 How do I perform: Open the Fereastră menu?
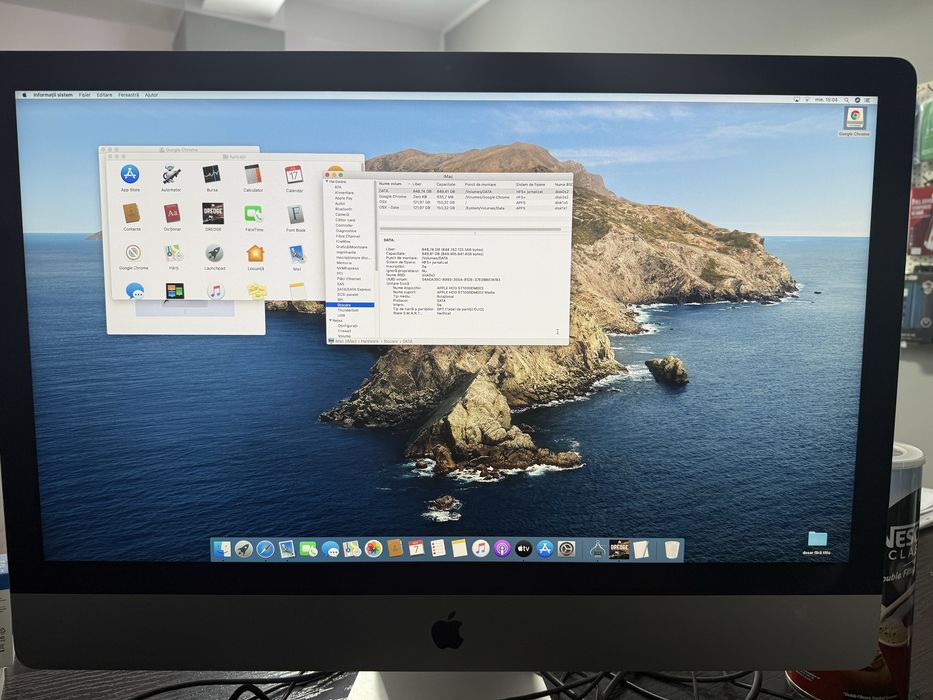pos(129,95)
